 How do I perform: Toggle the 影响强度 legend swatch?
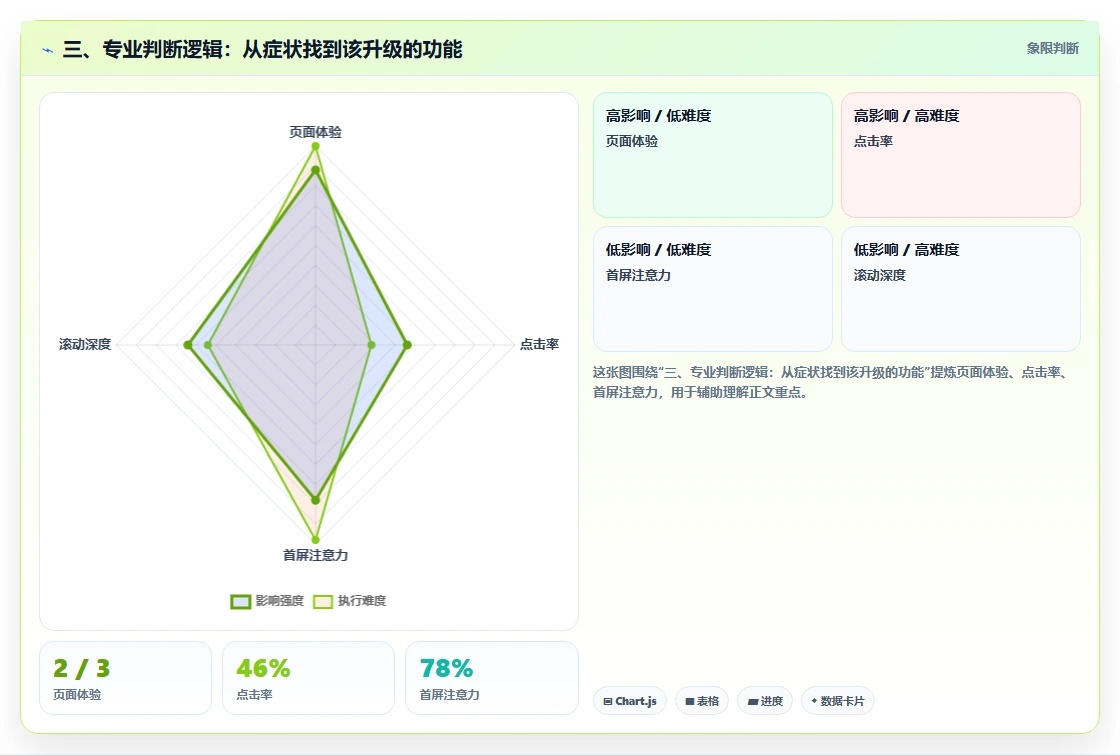241,601
